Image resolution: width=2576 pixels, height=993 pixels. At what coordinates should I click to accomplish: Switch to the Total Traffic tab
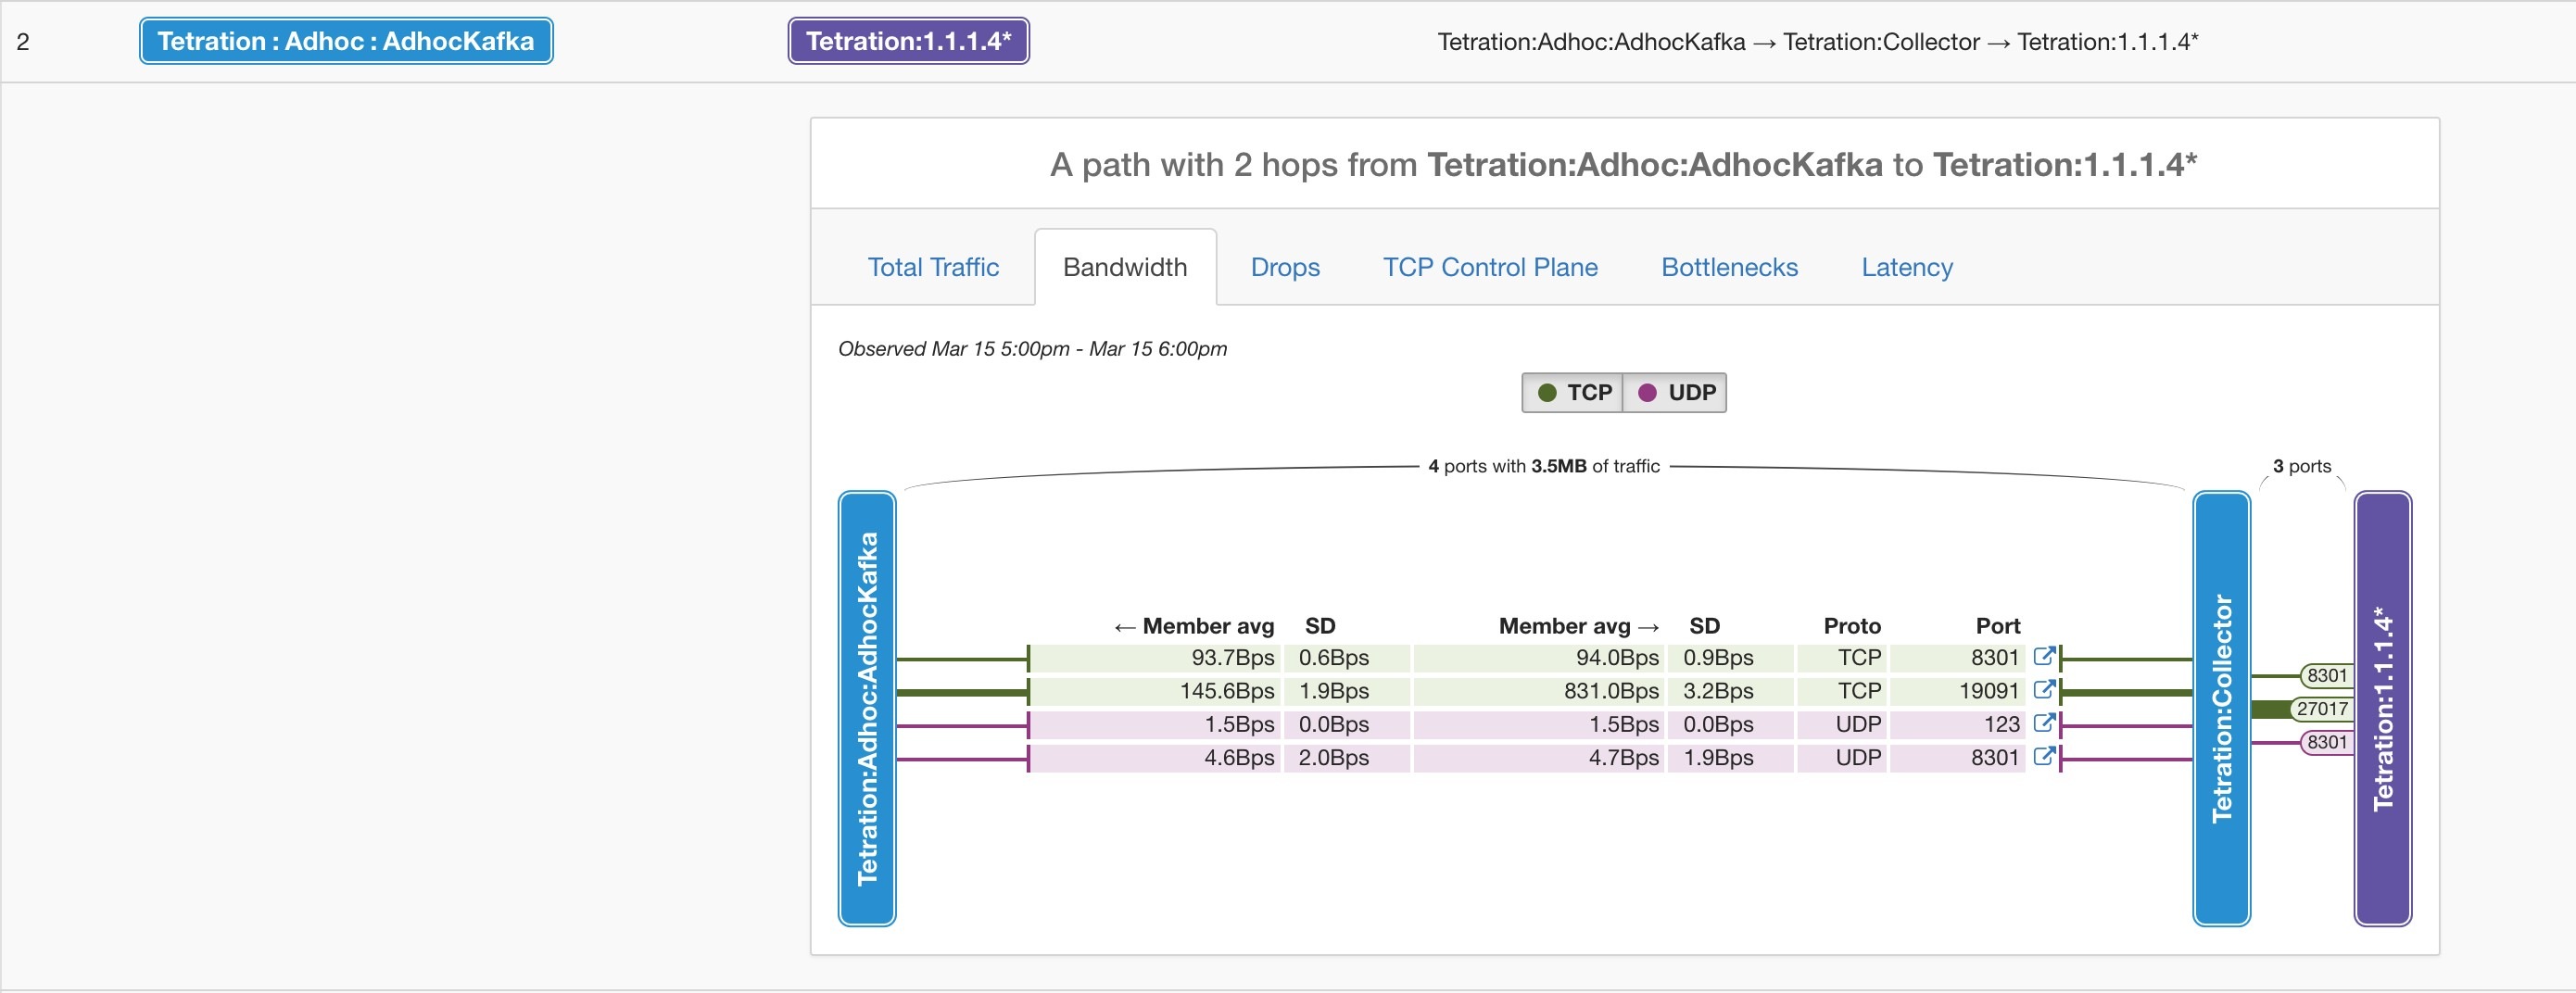[x=932, y=267]
